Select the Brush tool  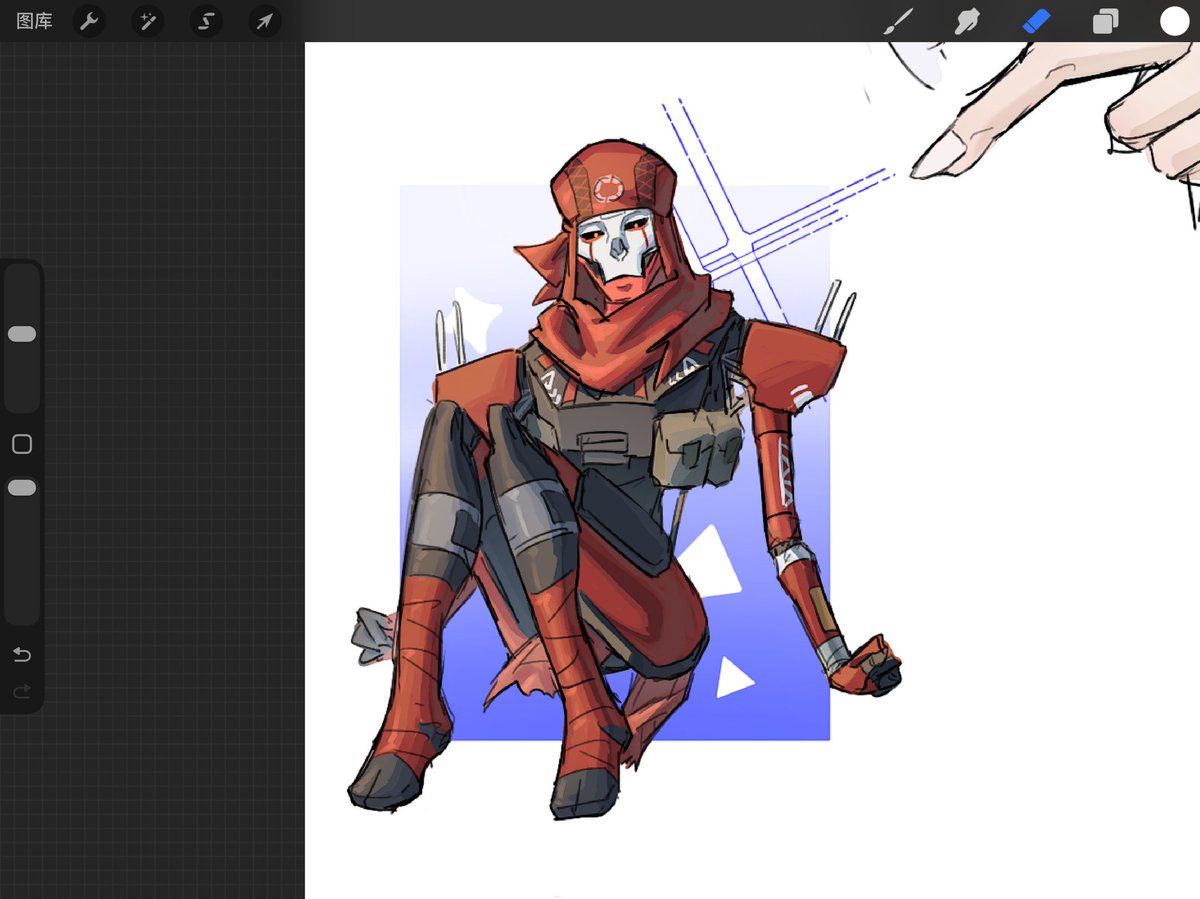[898, 21]
